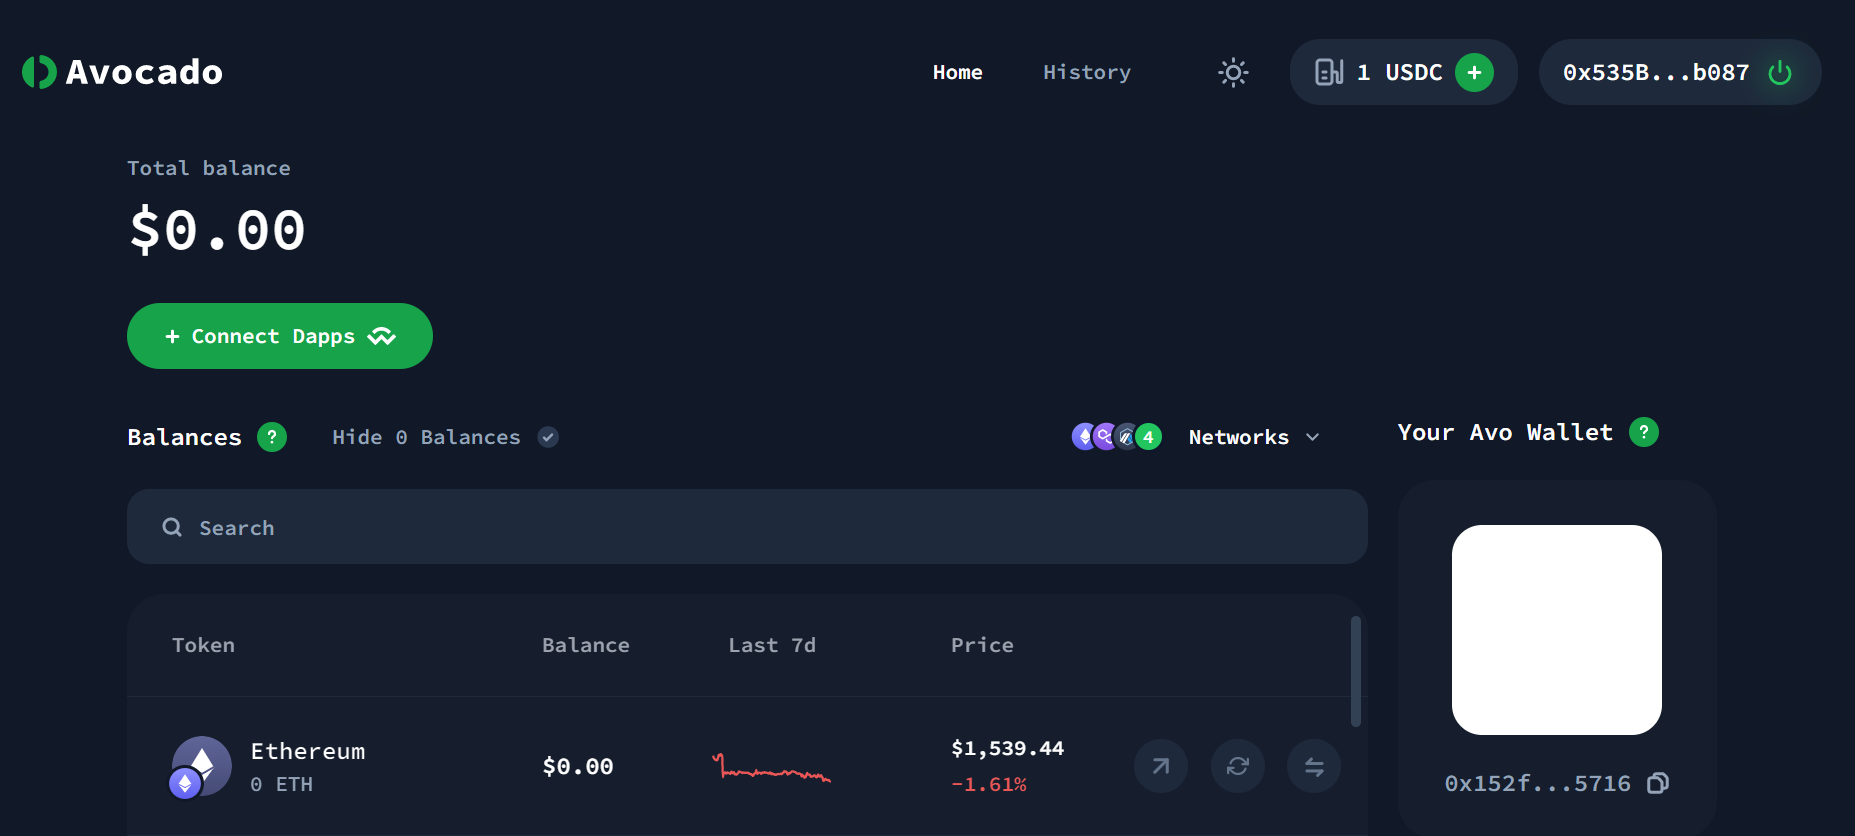Click the Connect Dapps button
Viewport: 1855px width, 836px height.
[x=280, y=336]
